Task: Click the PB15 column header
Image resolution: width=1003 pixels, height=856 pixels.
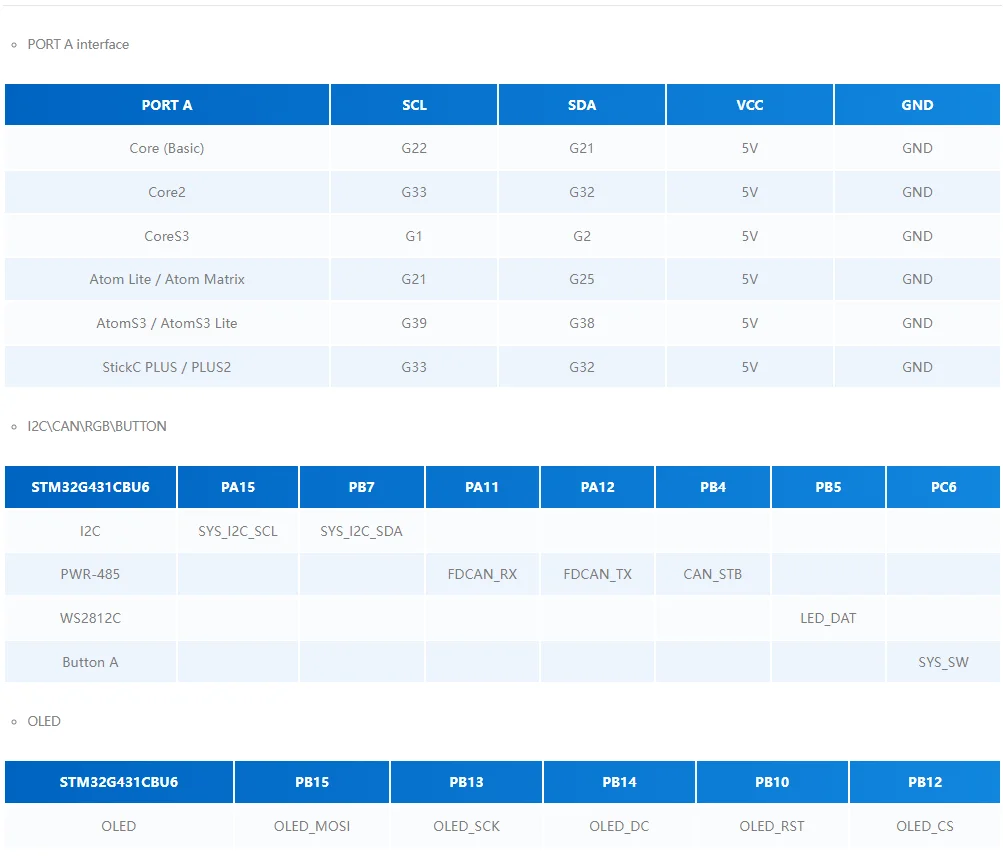Action: click(x=312, y=782)
